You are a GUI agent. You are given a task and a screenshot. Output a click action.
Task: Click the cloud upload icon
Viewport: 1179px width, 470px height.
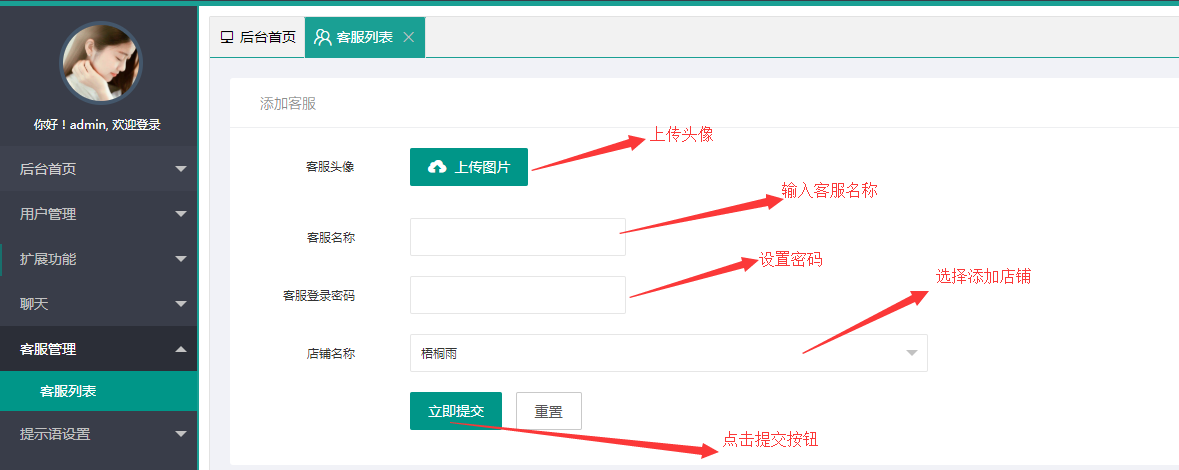tap(437, 167)
